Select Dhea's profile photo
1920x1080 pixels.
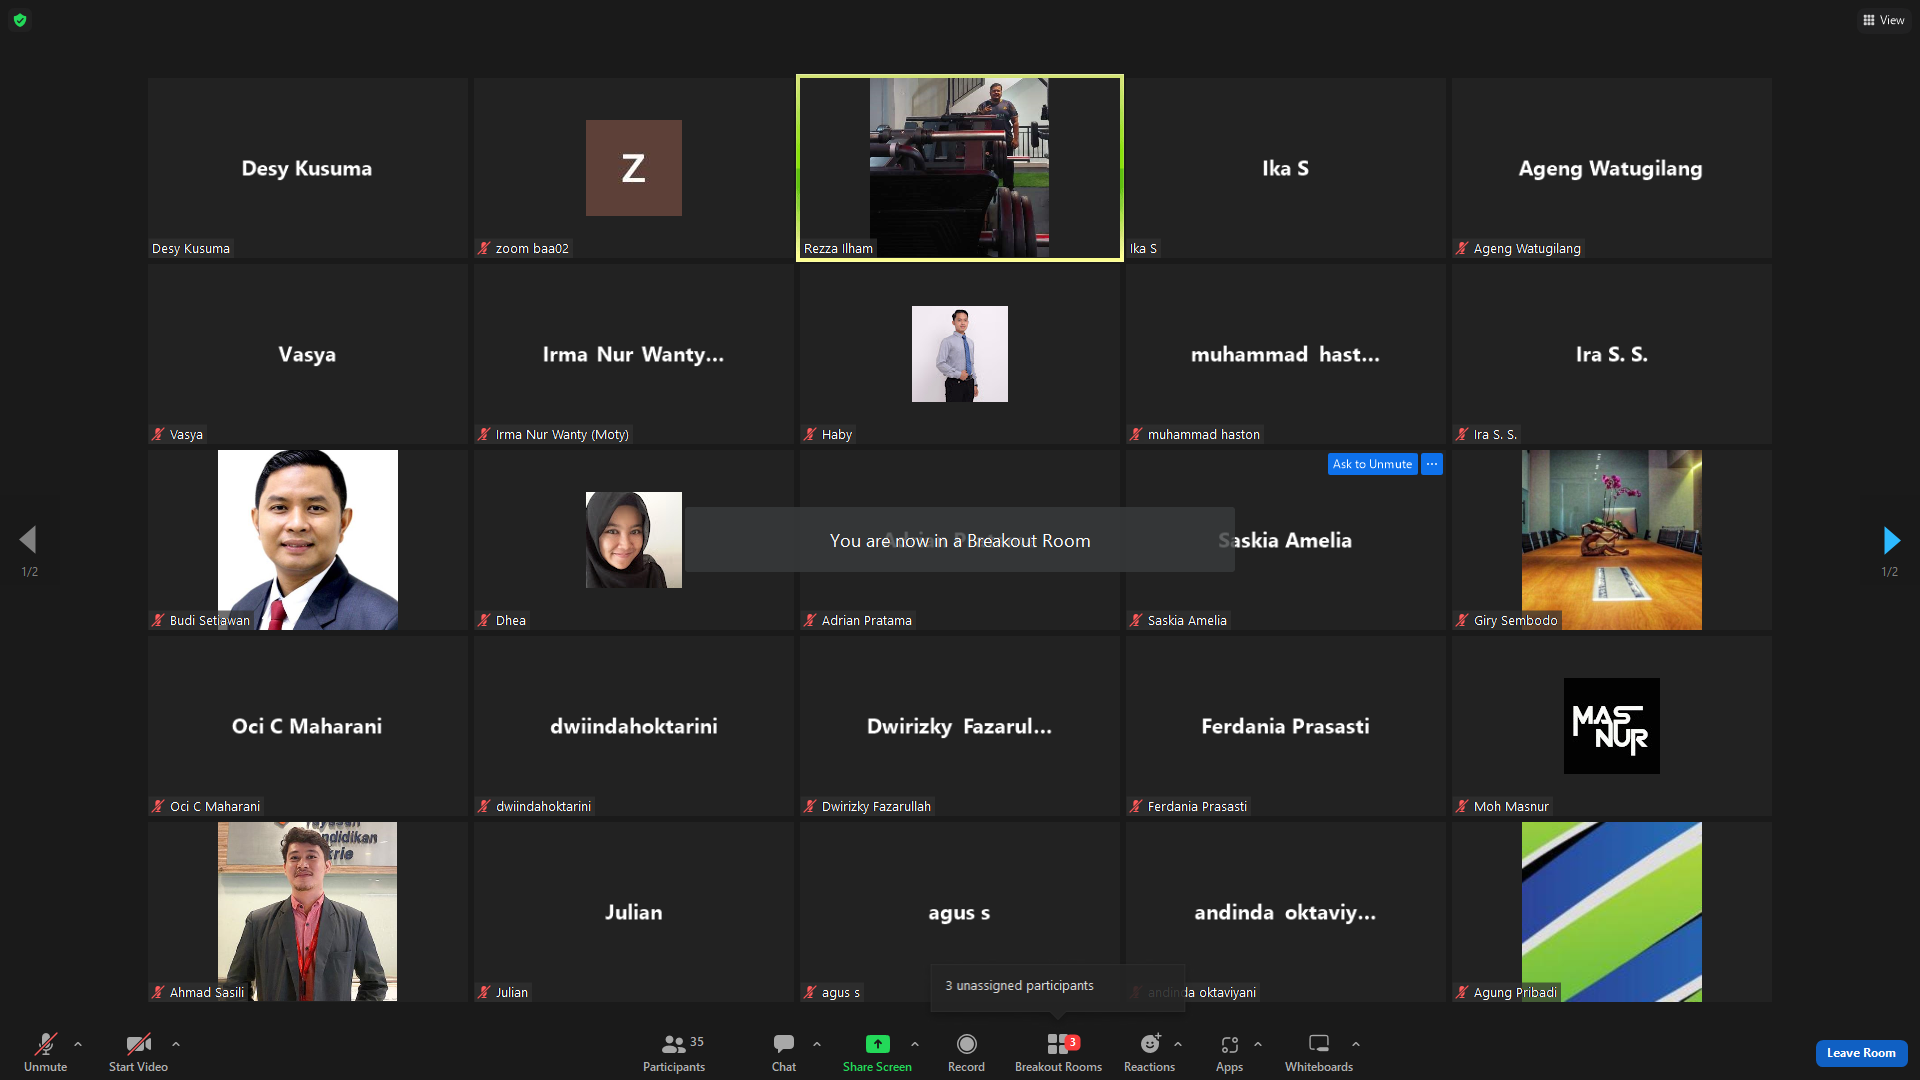pos(634,540)
